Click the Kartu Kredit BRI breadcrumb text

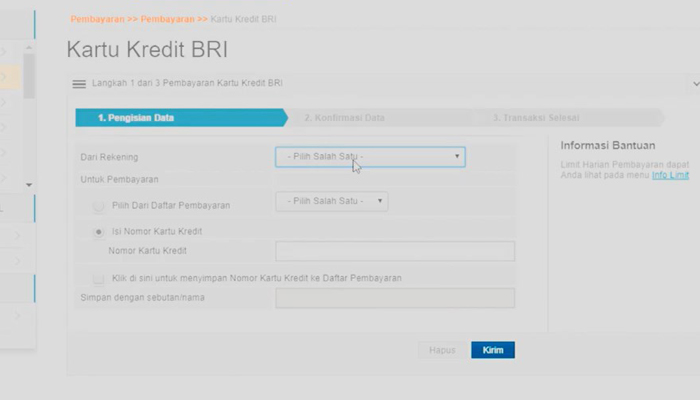point(243,19)
